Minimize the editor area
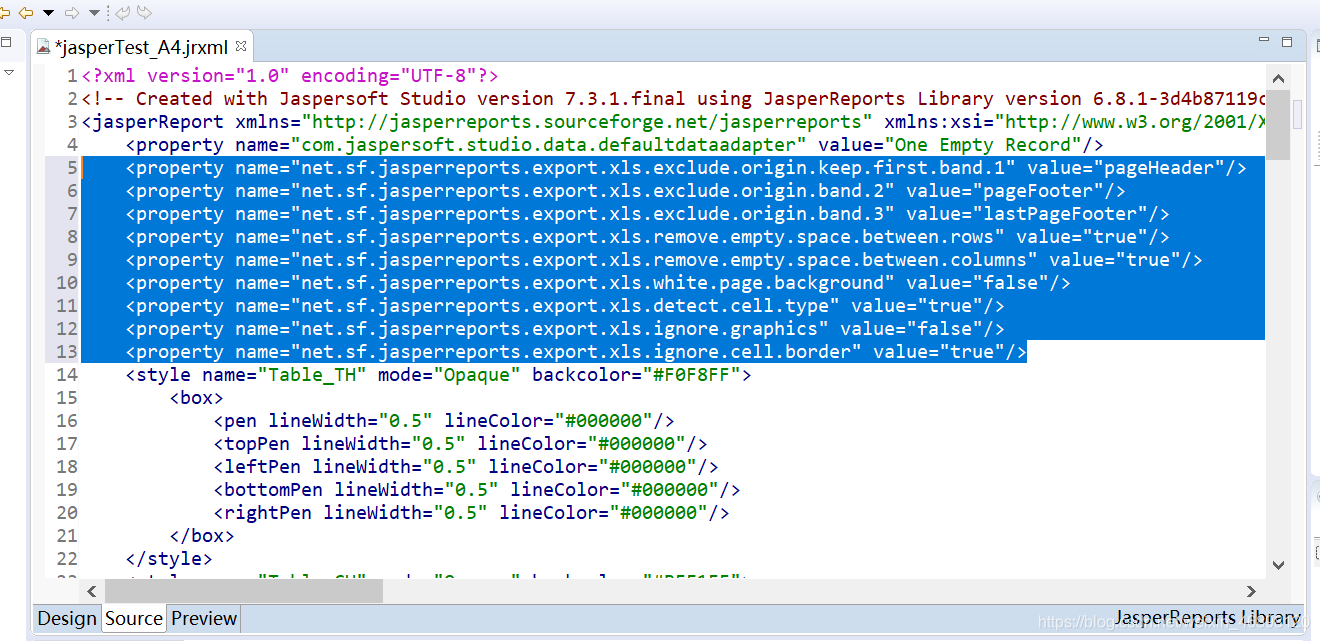1320x641 pixels. tap(1265, 41)
